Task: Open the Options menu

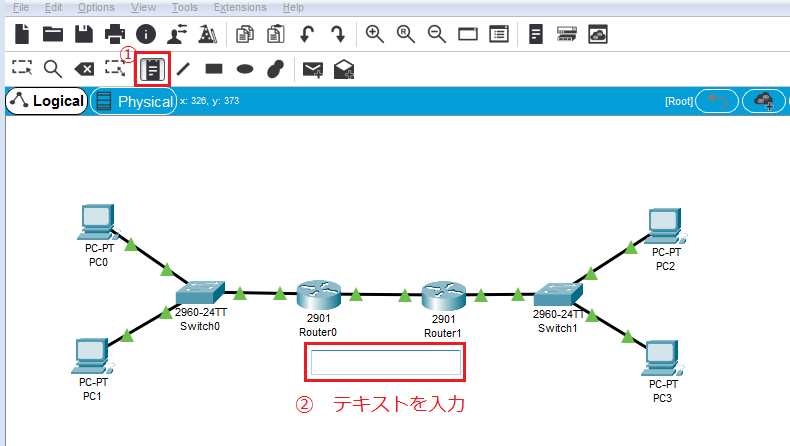Action: pyautogui.click(x=96, y=7)
